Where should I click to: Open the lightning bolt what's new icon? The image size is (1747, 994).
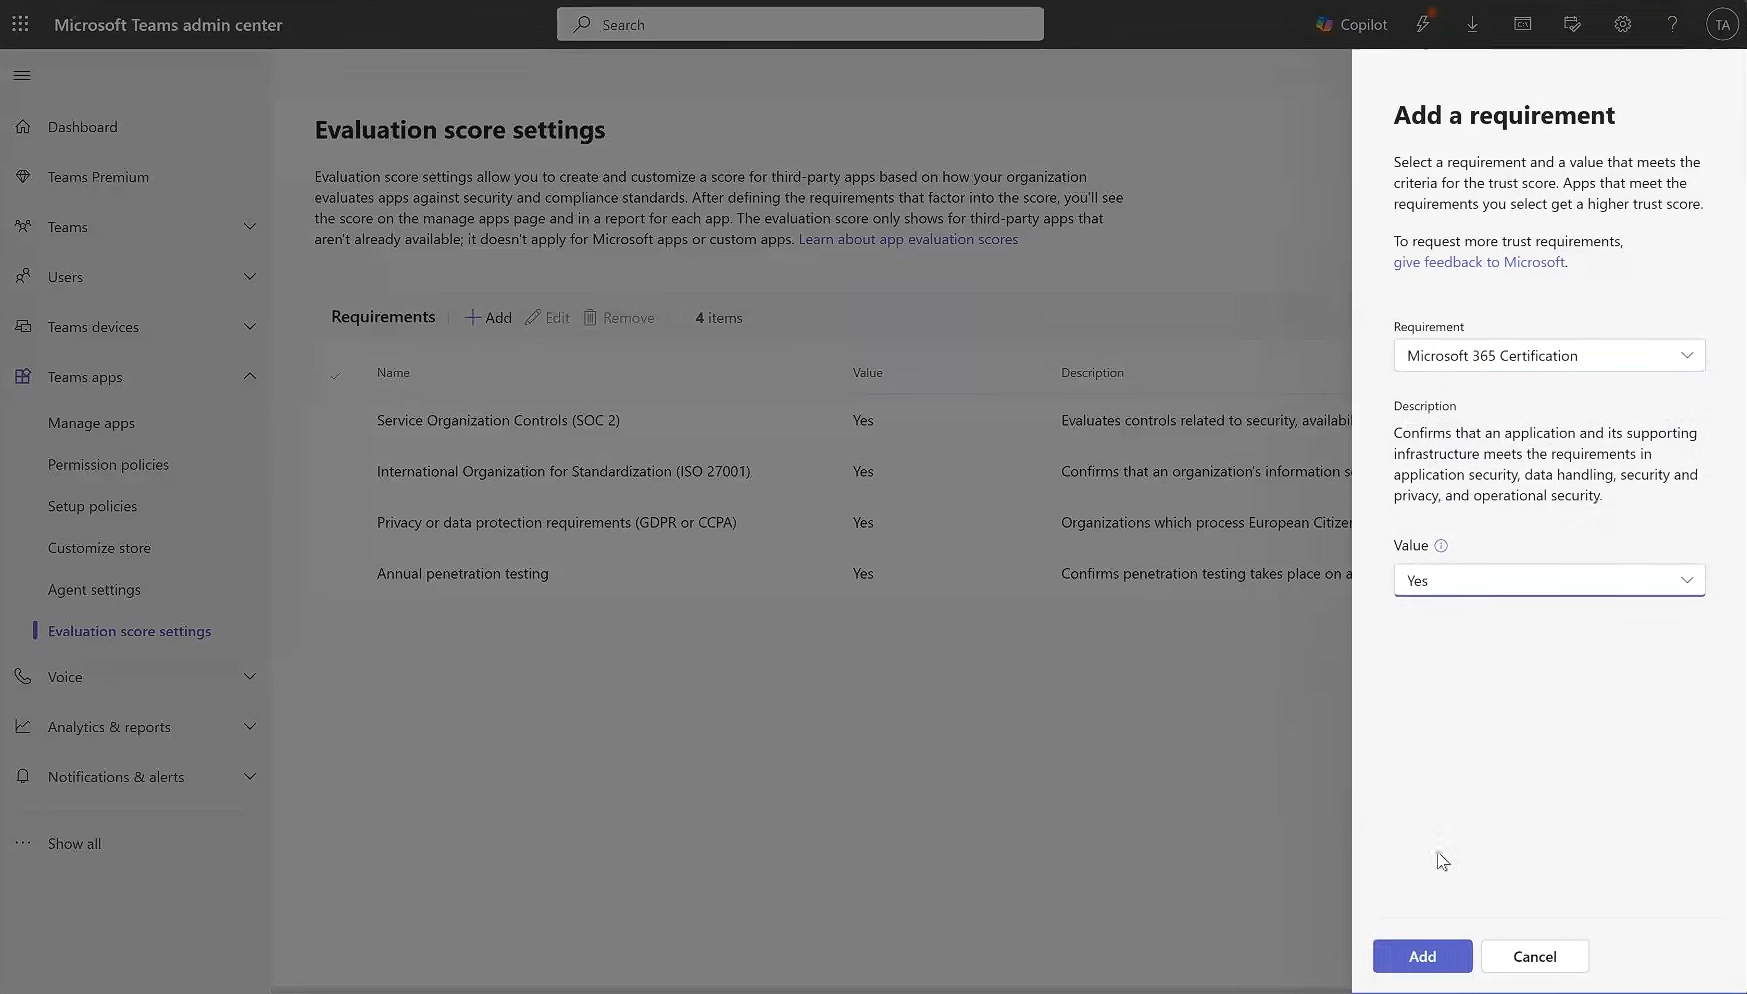click(1423, 24)
